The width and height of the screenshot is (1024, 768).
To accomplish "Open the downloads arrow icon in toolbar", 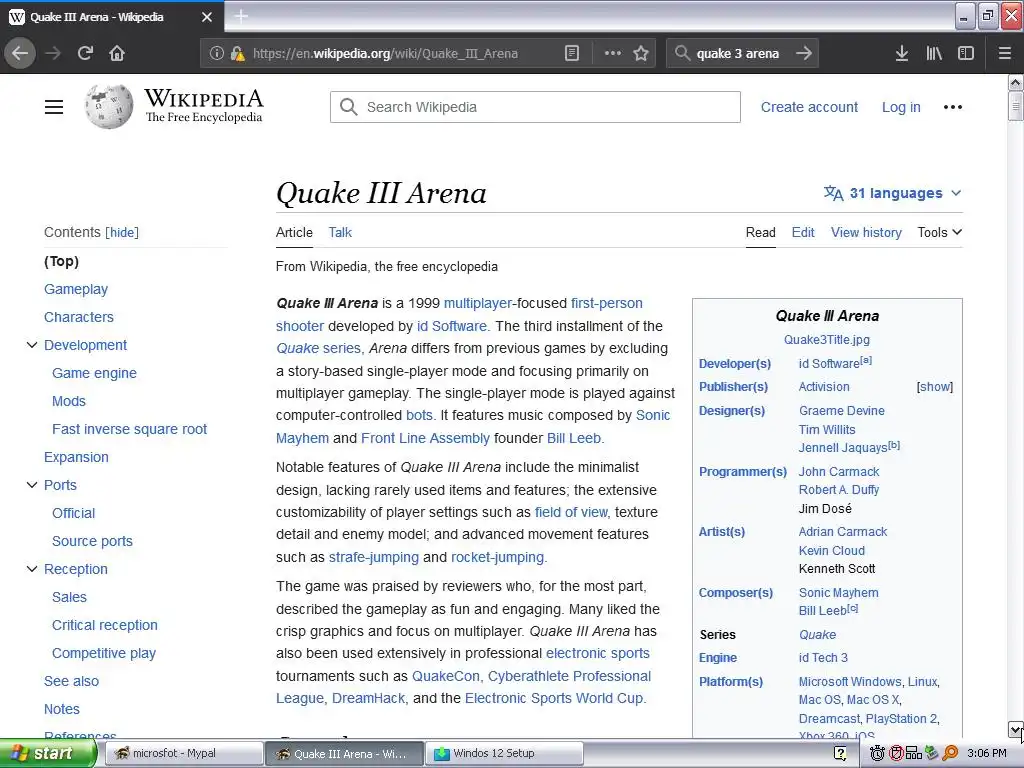I will click(902, 53).
